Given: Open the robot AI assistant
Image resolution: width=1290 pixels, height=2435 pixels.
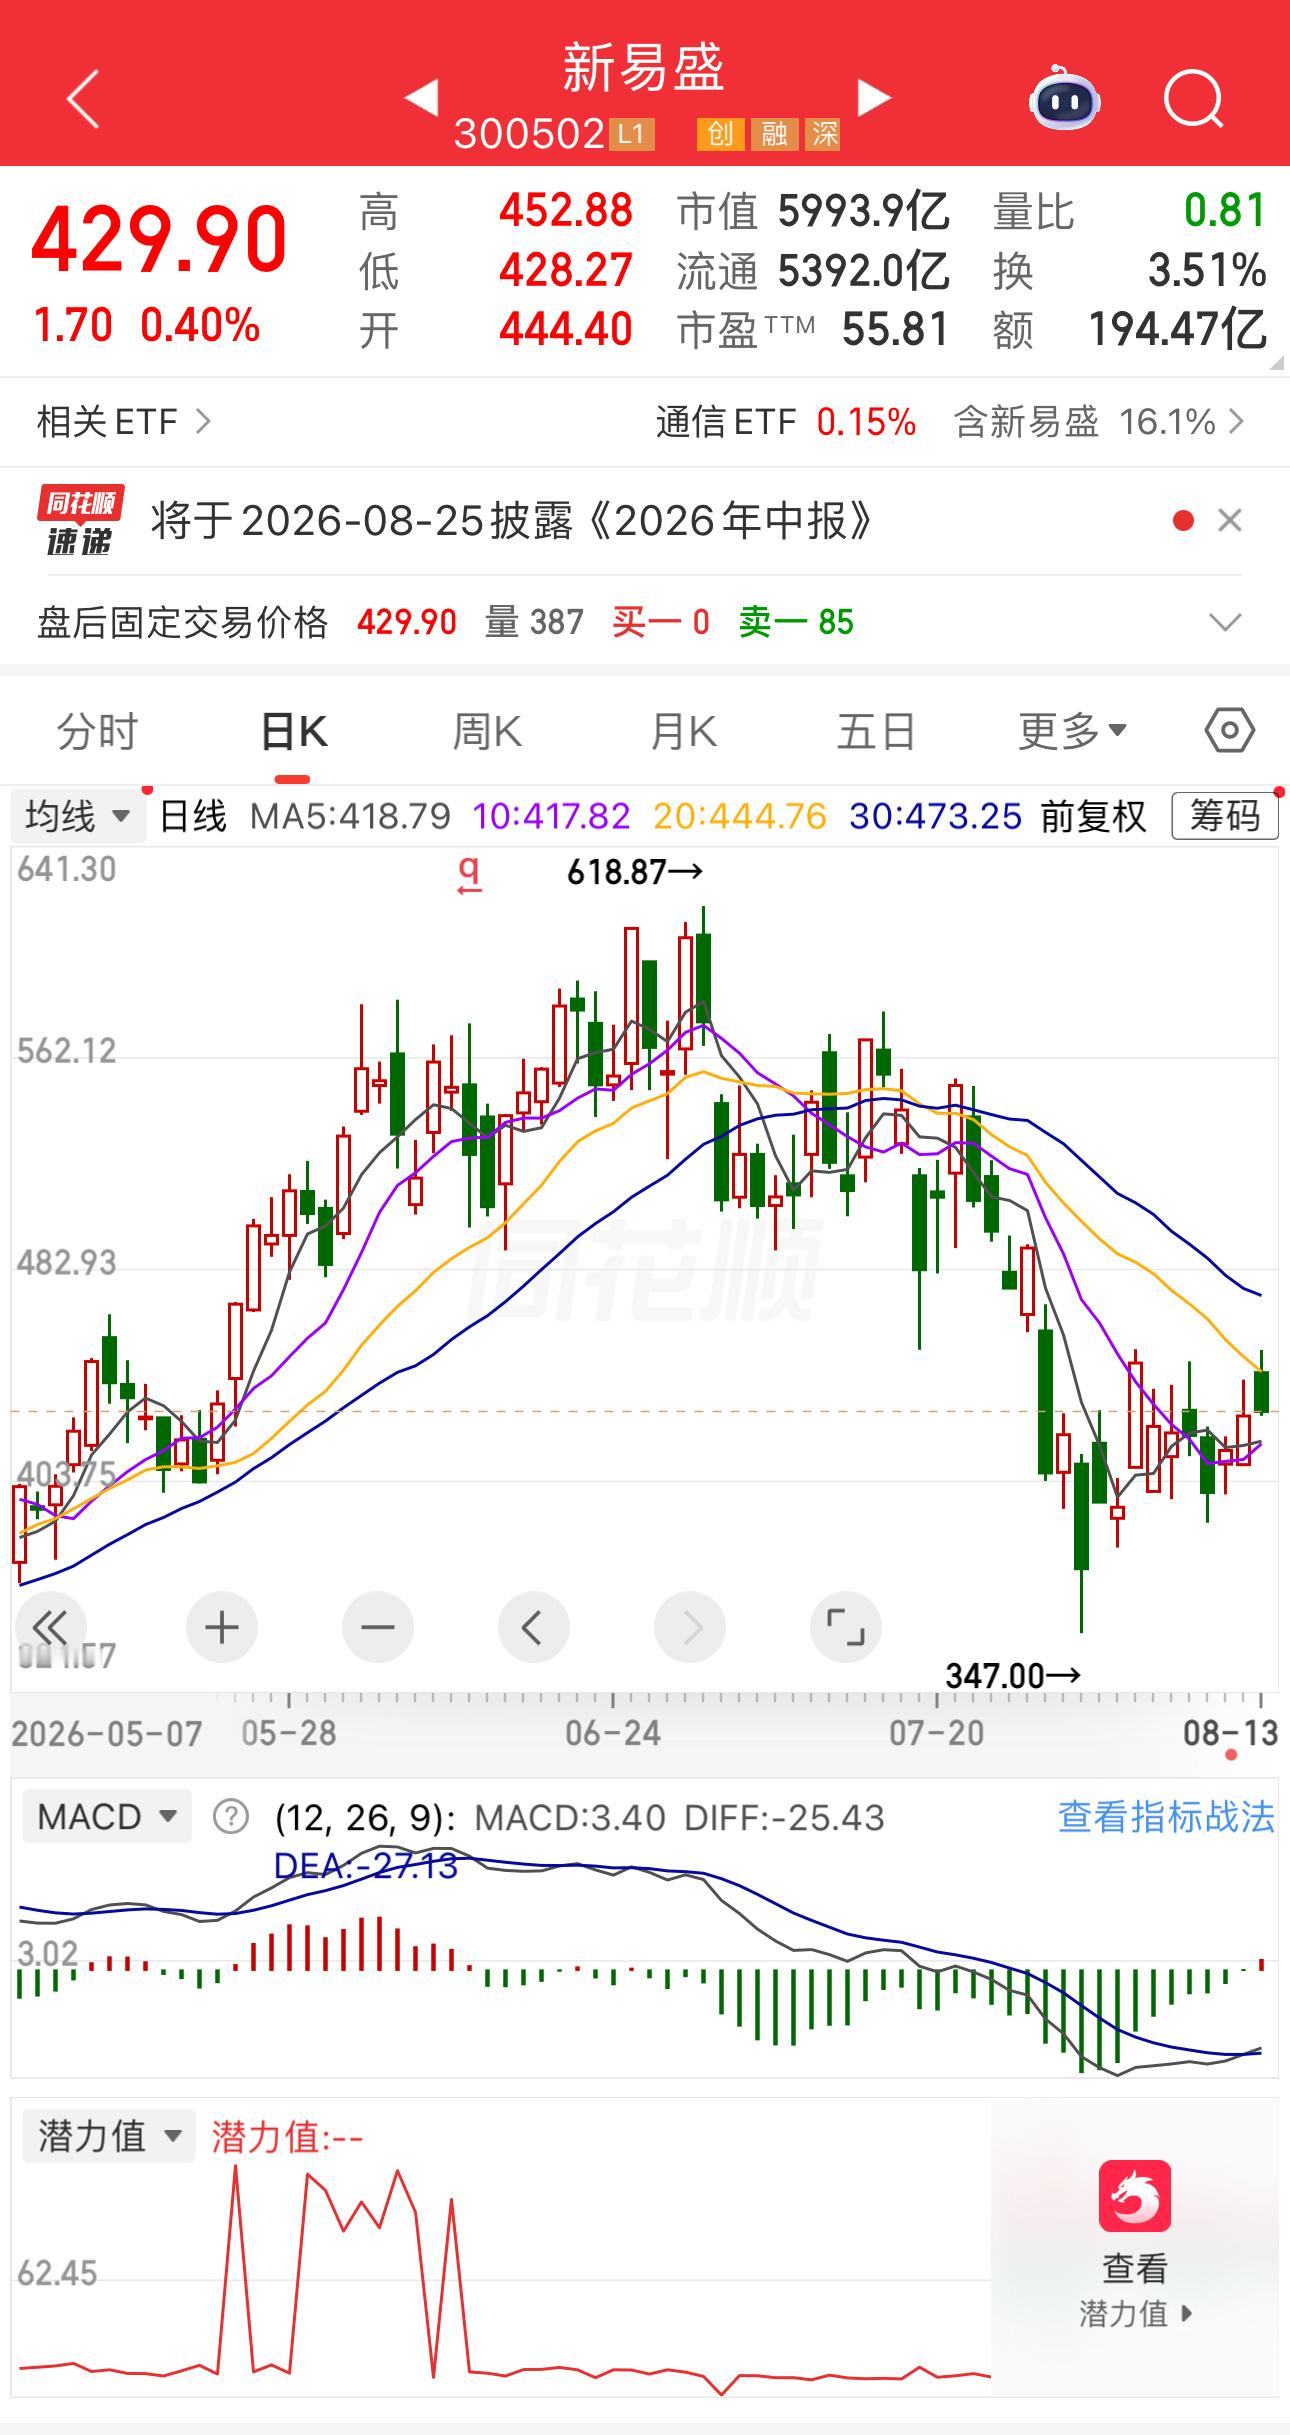Looking at the screenshot, I should (x=1065, y=98).
